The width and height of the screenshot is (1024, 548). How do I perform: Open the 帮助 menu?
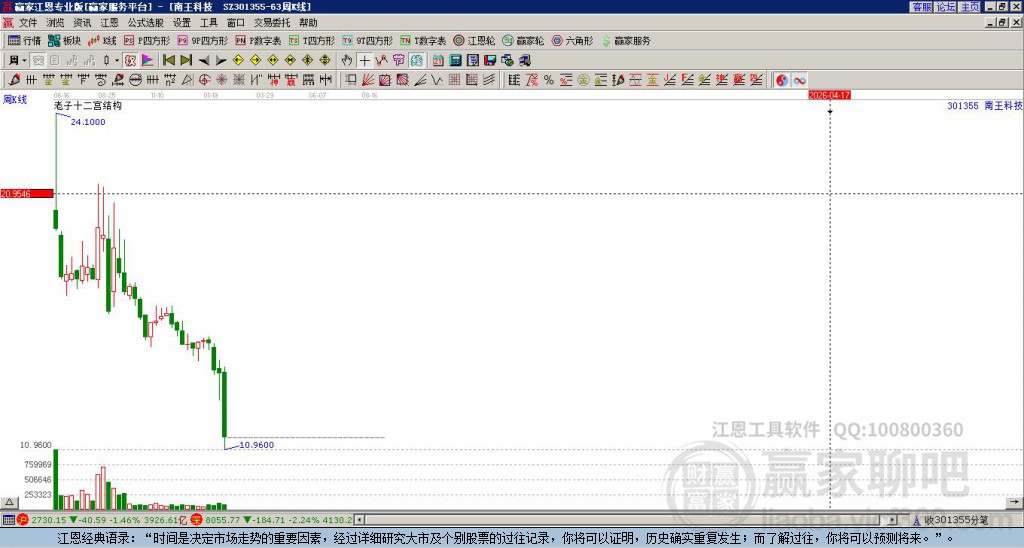(x=308, y=23)
